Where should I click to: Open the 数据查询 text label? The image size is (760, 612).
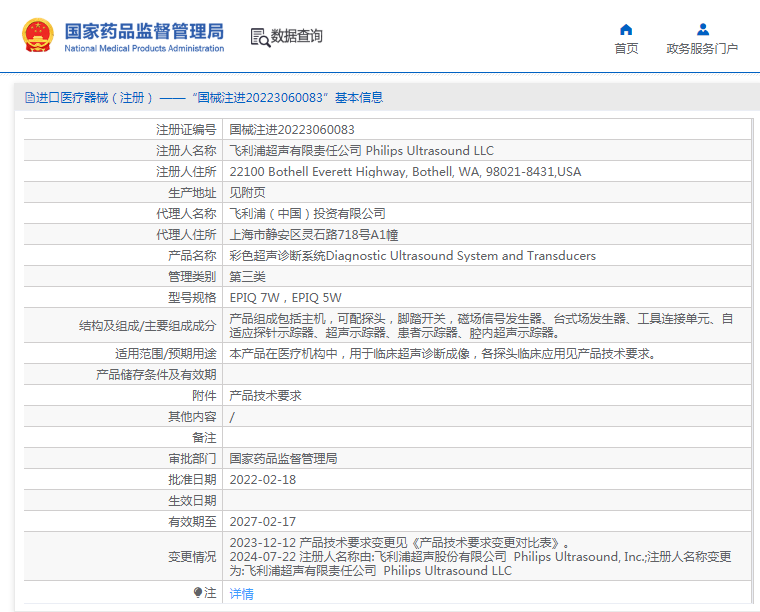[x=297, y=37]
